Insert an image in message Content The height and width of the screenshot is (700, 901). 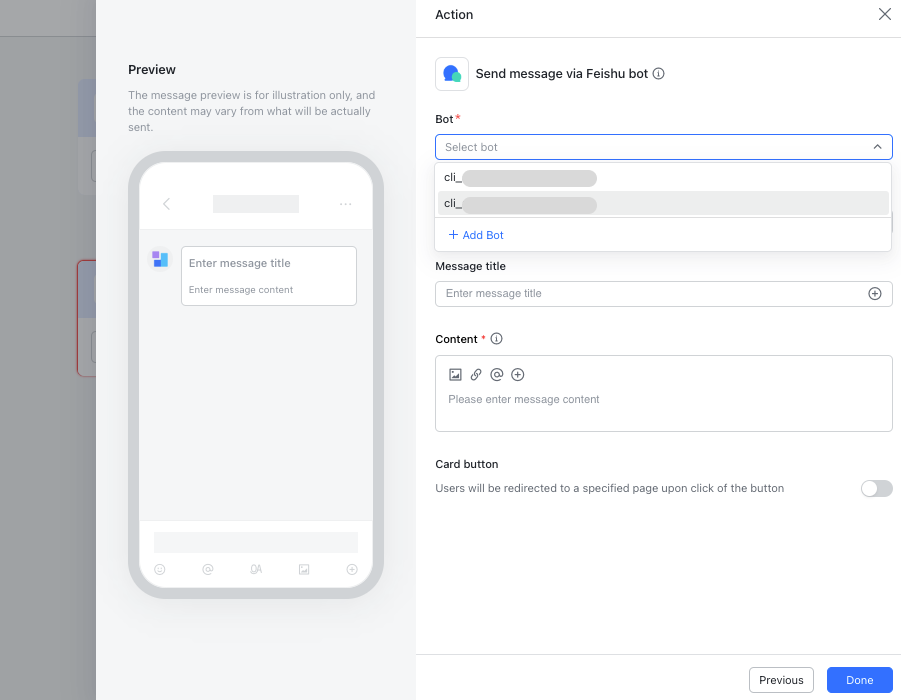click(455, 374)
